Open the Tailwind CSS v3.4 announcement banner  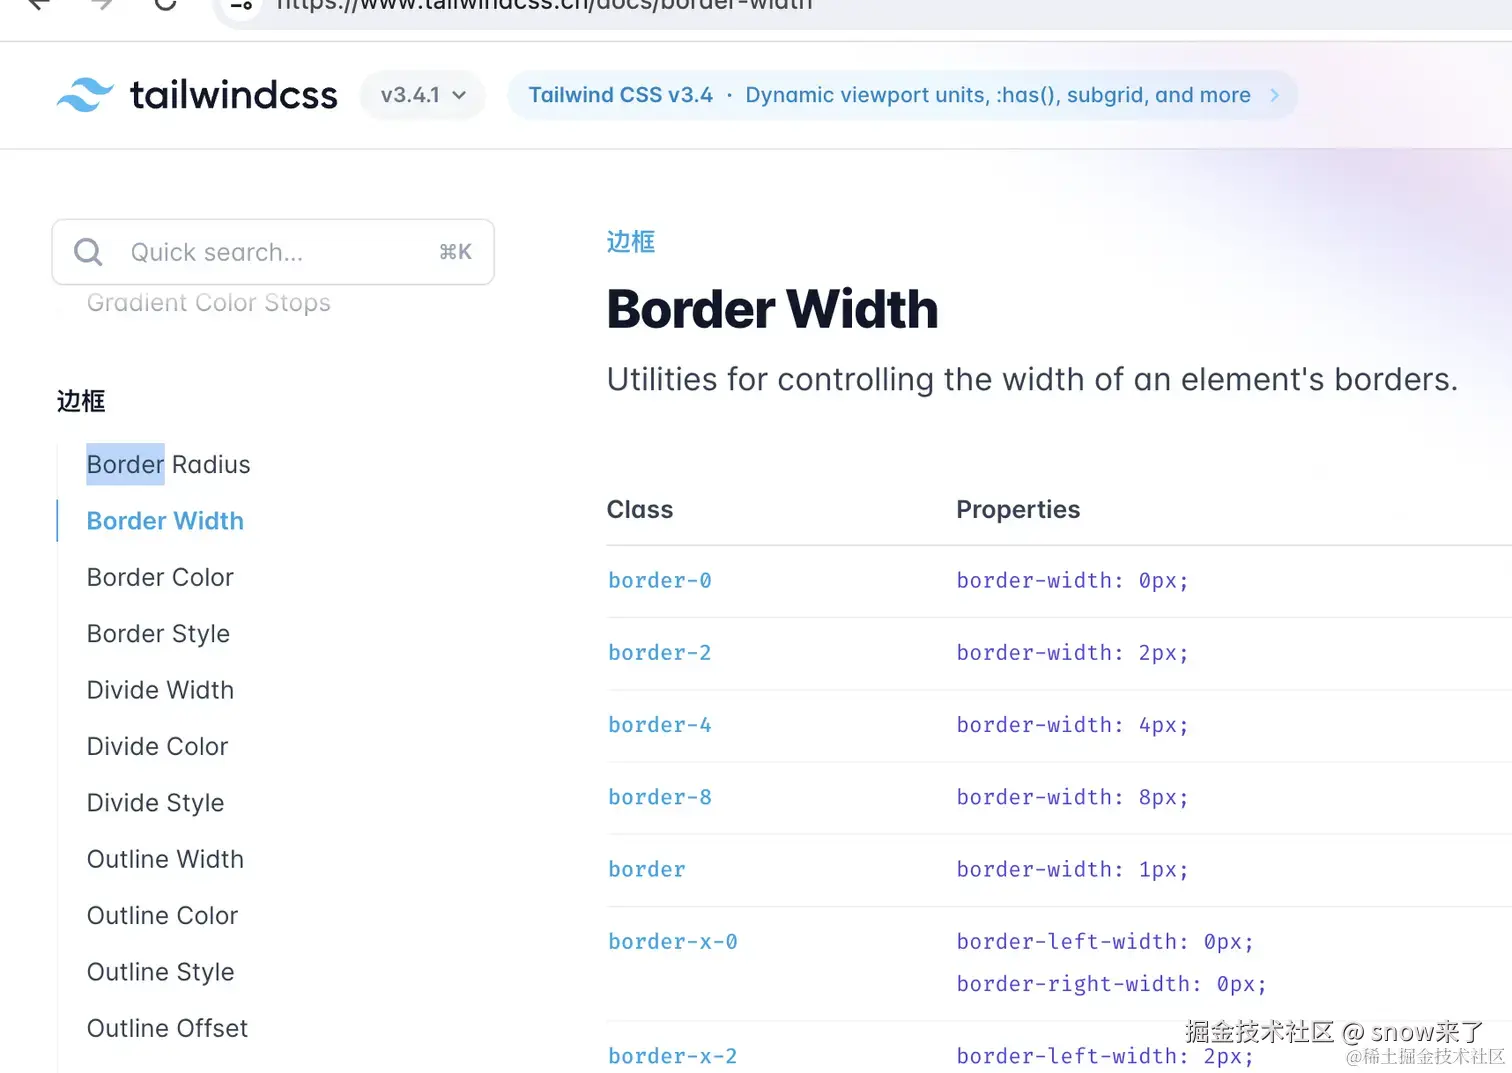point(903,95)
